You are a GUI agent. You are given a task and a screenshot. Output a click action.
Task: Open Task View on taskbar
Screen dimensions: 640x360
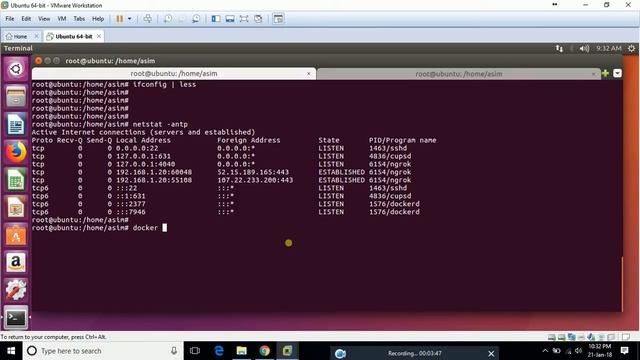[x=195, y=351]
